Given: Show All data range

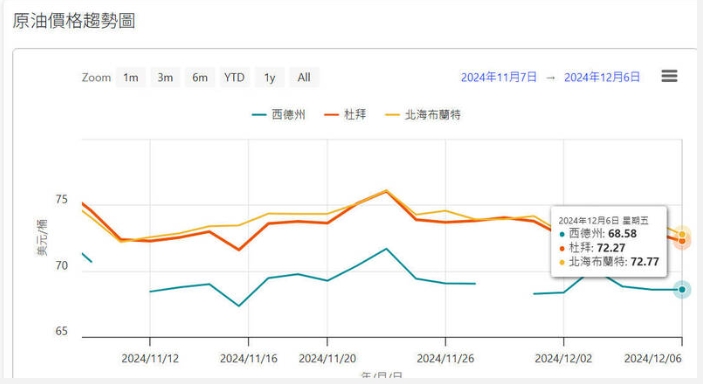Looking at the screenshot, I should pyautogui.click(x=304, y=78).
